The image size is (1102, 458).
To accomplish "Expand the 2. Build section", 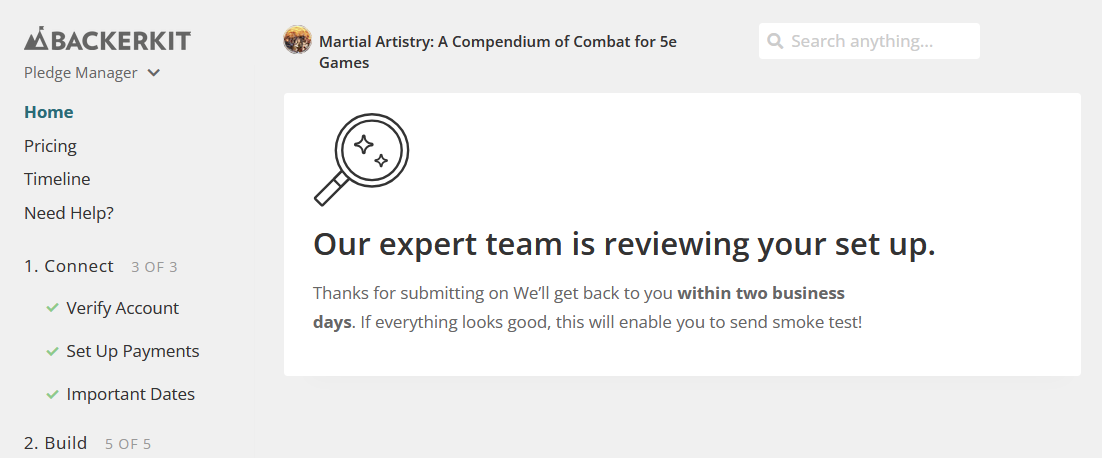I will tap(56, 443).
